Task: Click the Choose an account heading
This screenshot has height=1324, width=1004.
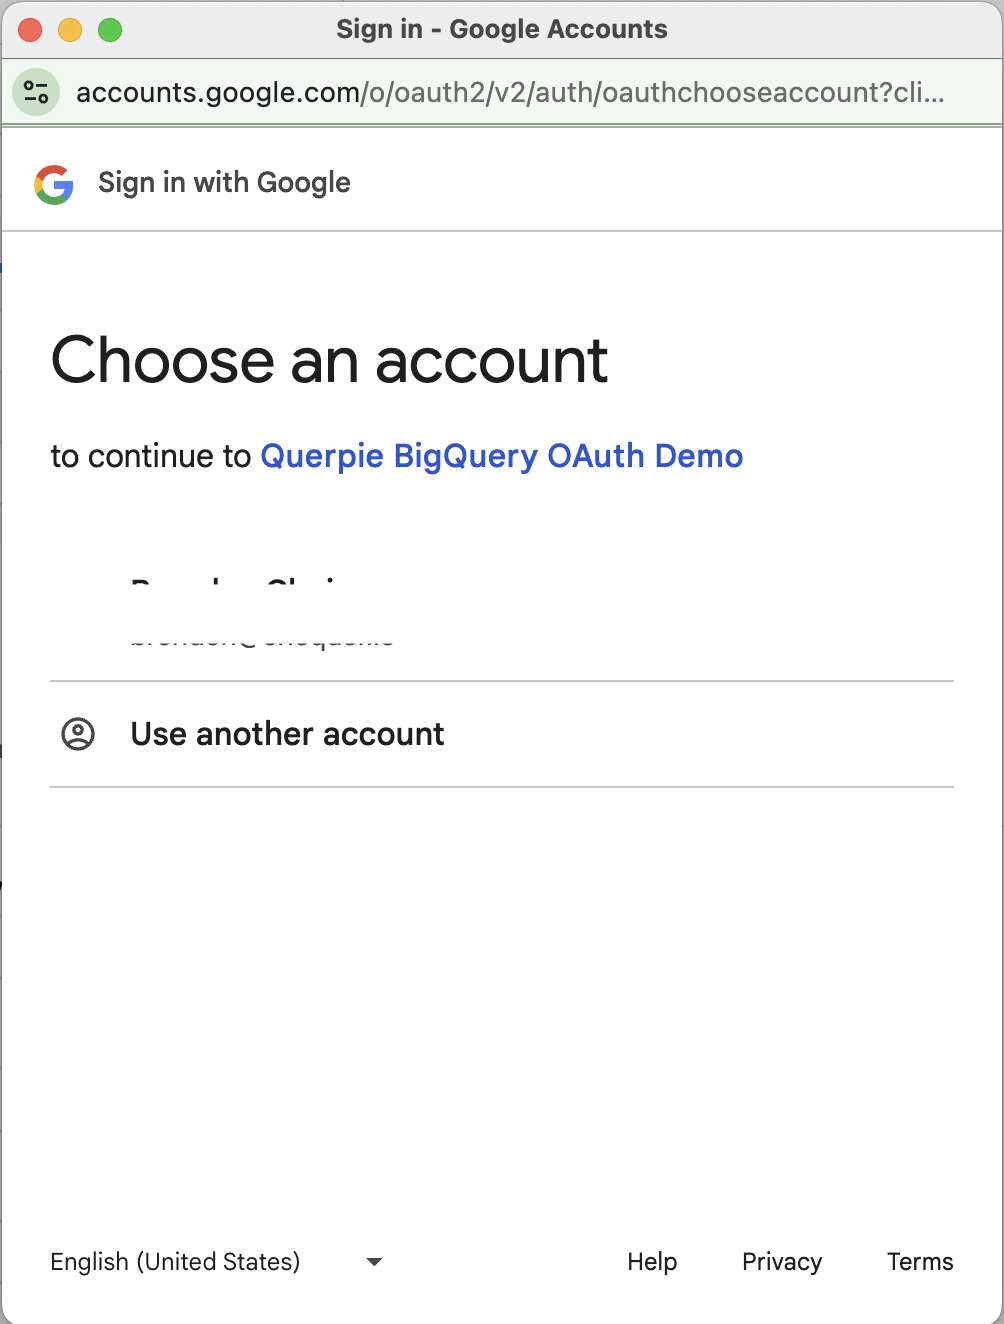Action: pos(329,360)
